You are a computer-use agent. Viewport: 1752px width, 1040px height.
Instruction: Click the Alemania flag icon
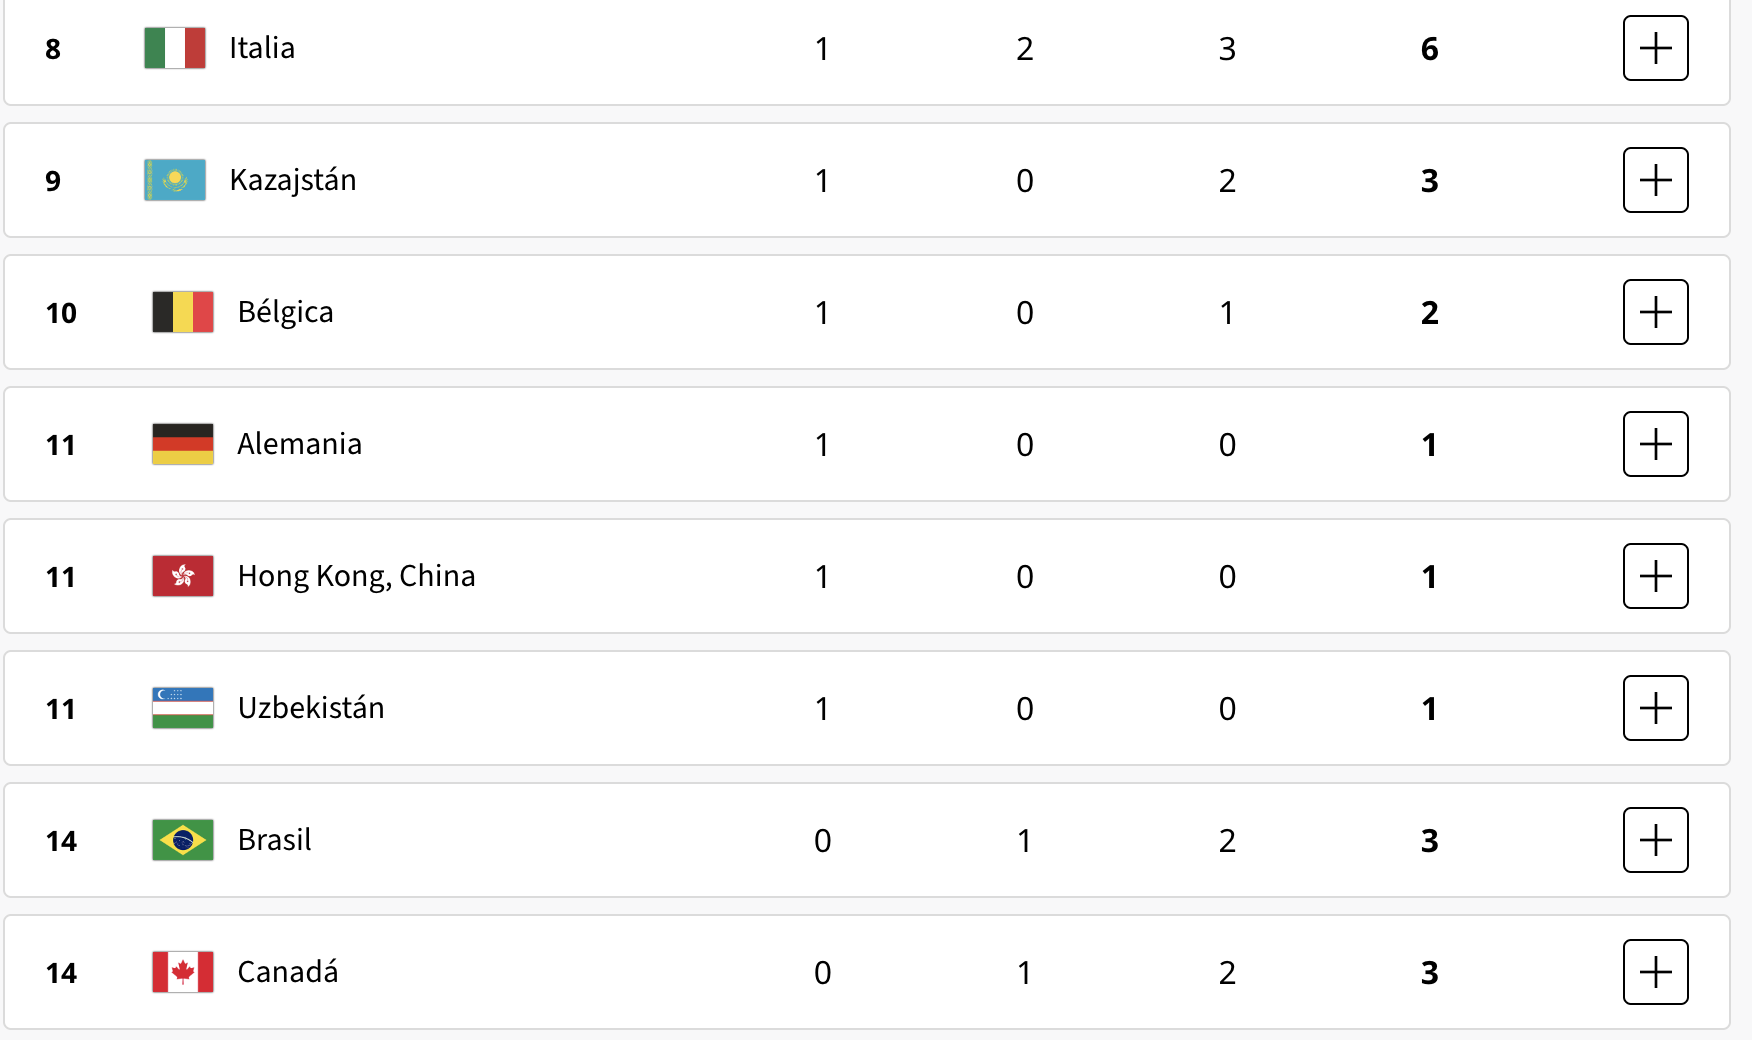[x=183, y=444]
